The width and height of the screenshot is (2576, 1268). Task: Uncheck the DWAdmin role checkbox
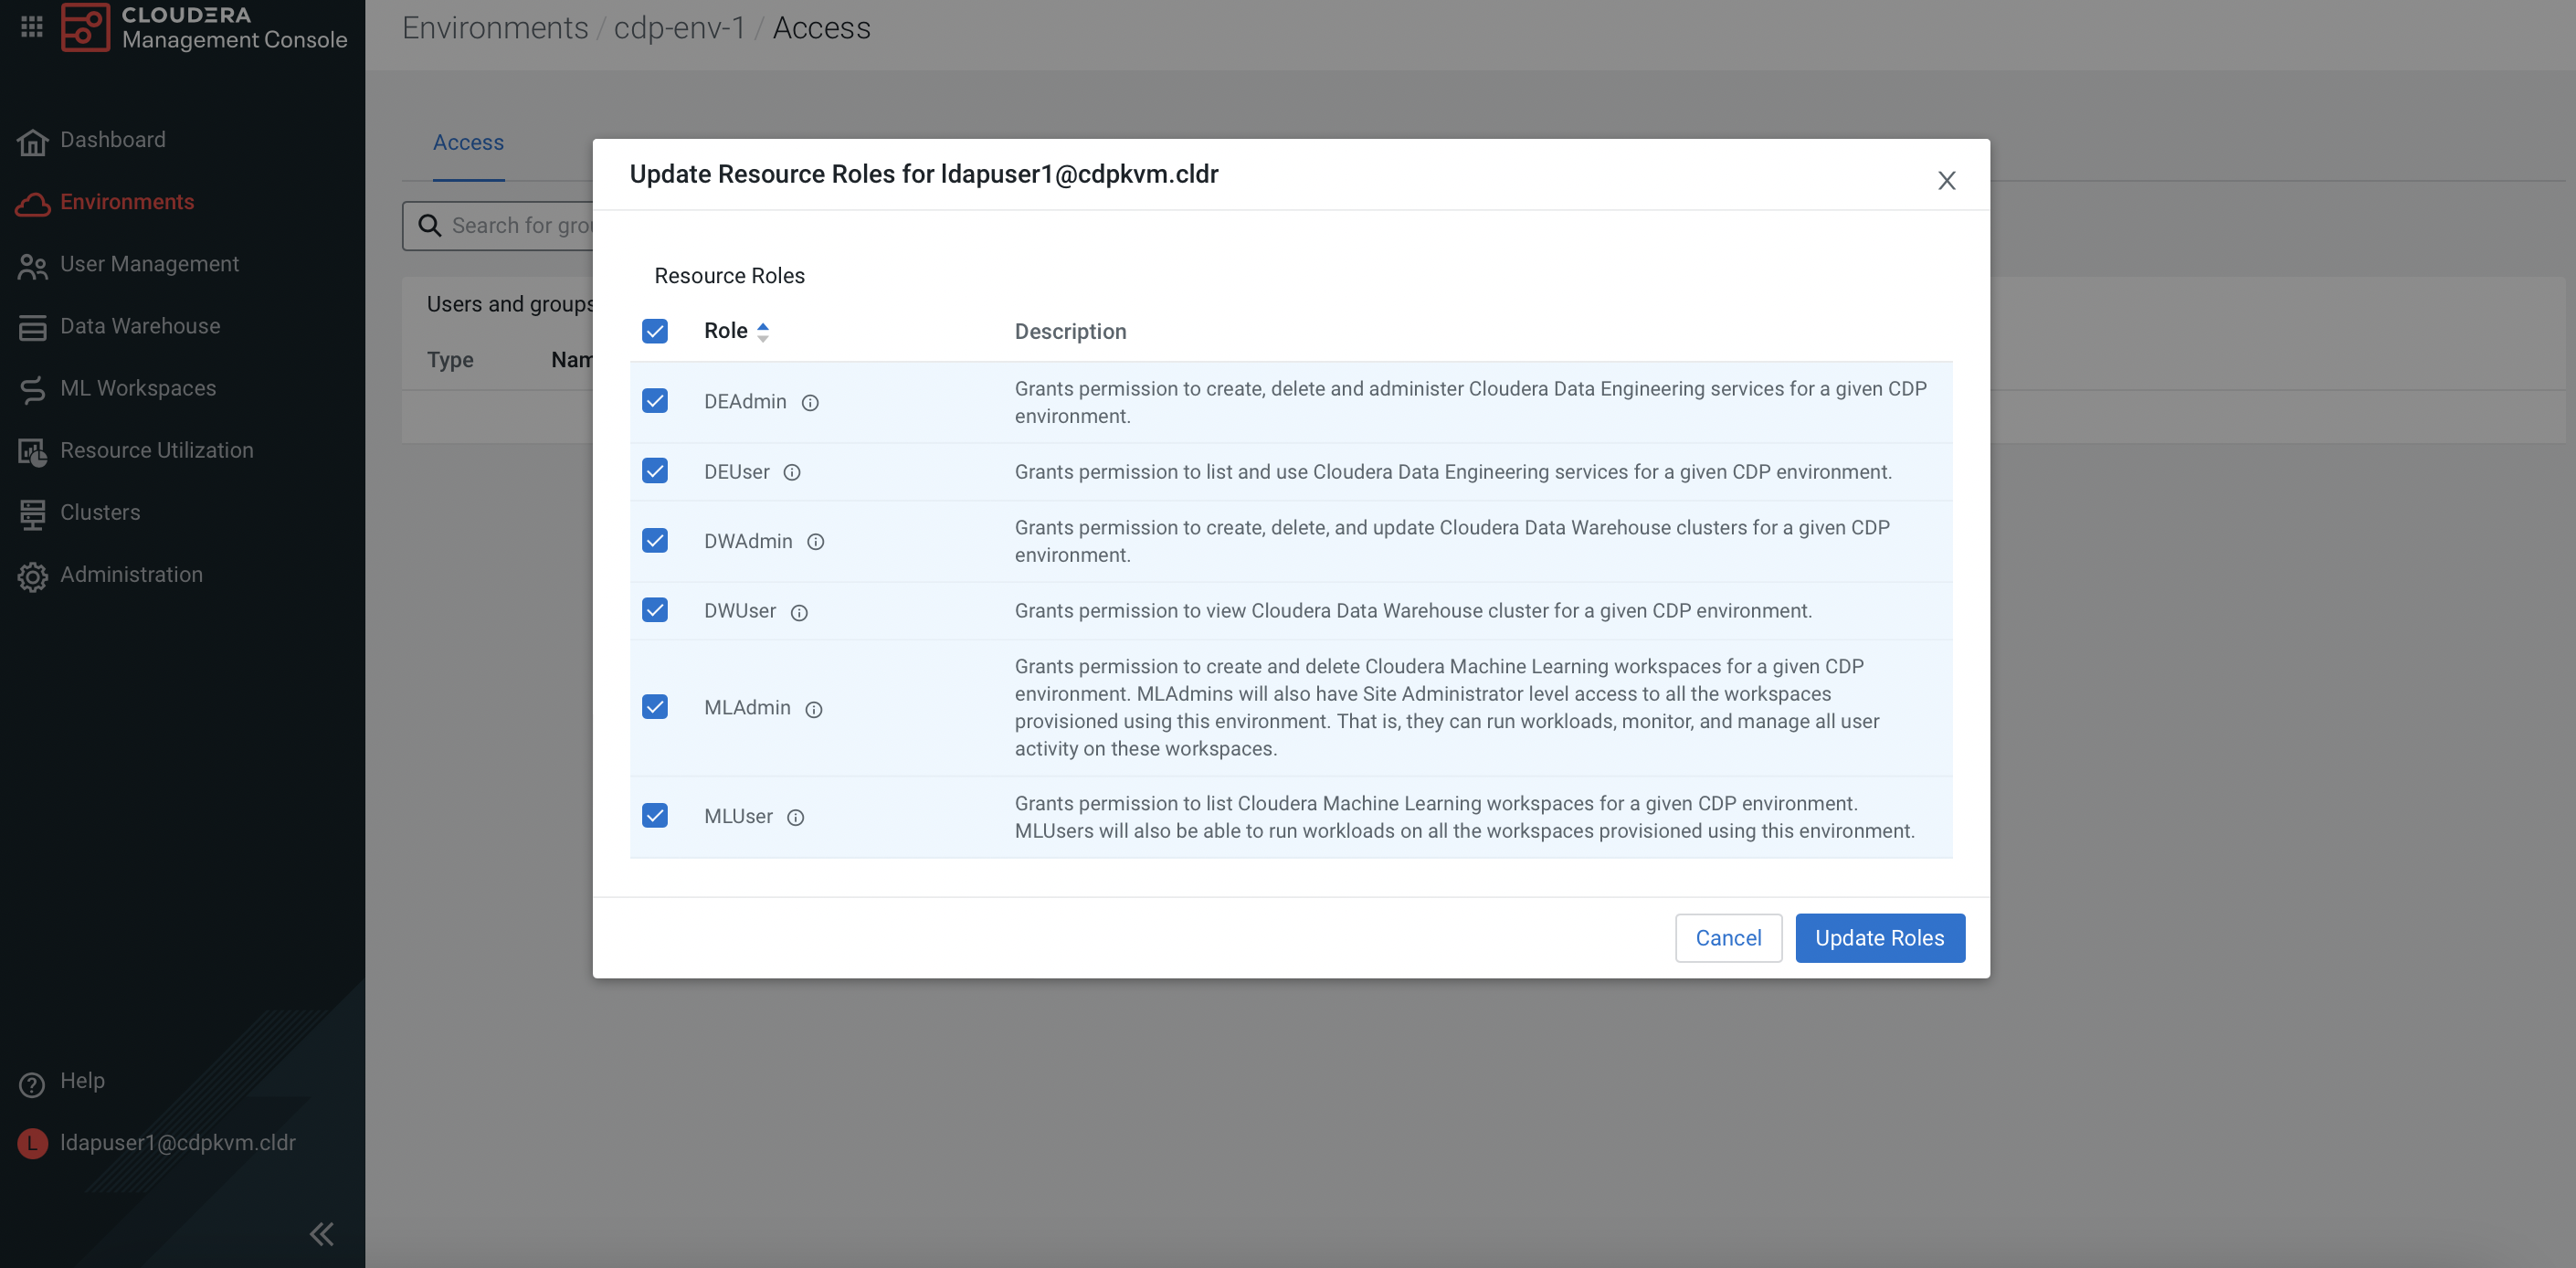coord(655,540)
